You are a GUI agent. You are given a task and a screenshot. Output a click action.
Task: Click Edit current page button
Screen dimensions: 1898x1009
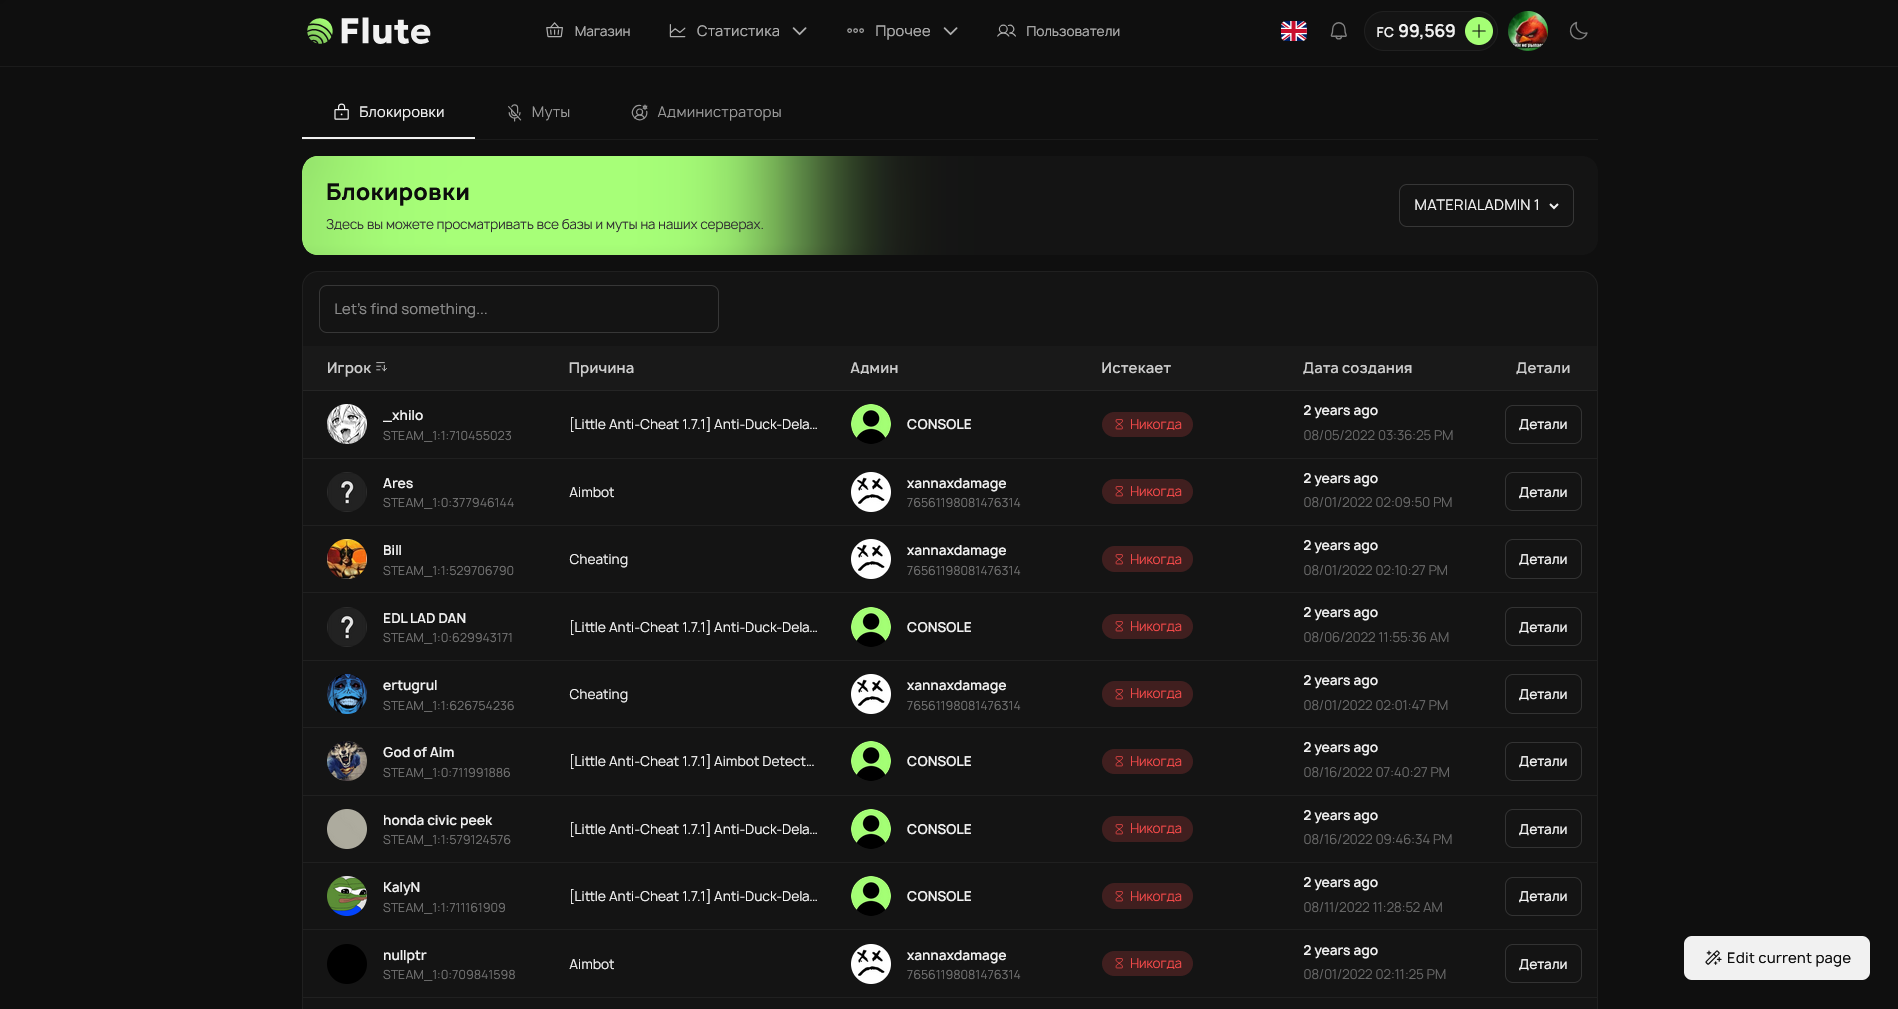[x=1776, y=958]
